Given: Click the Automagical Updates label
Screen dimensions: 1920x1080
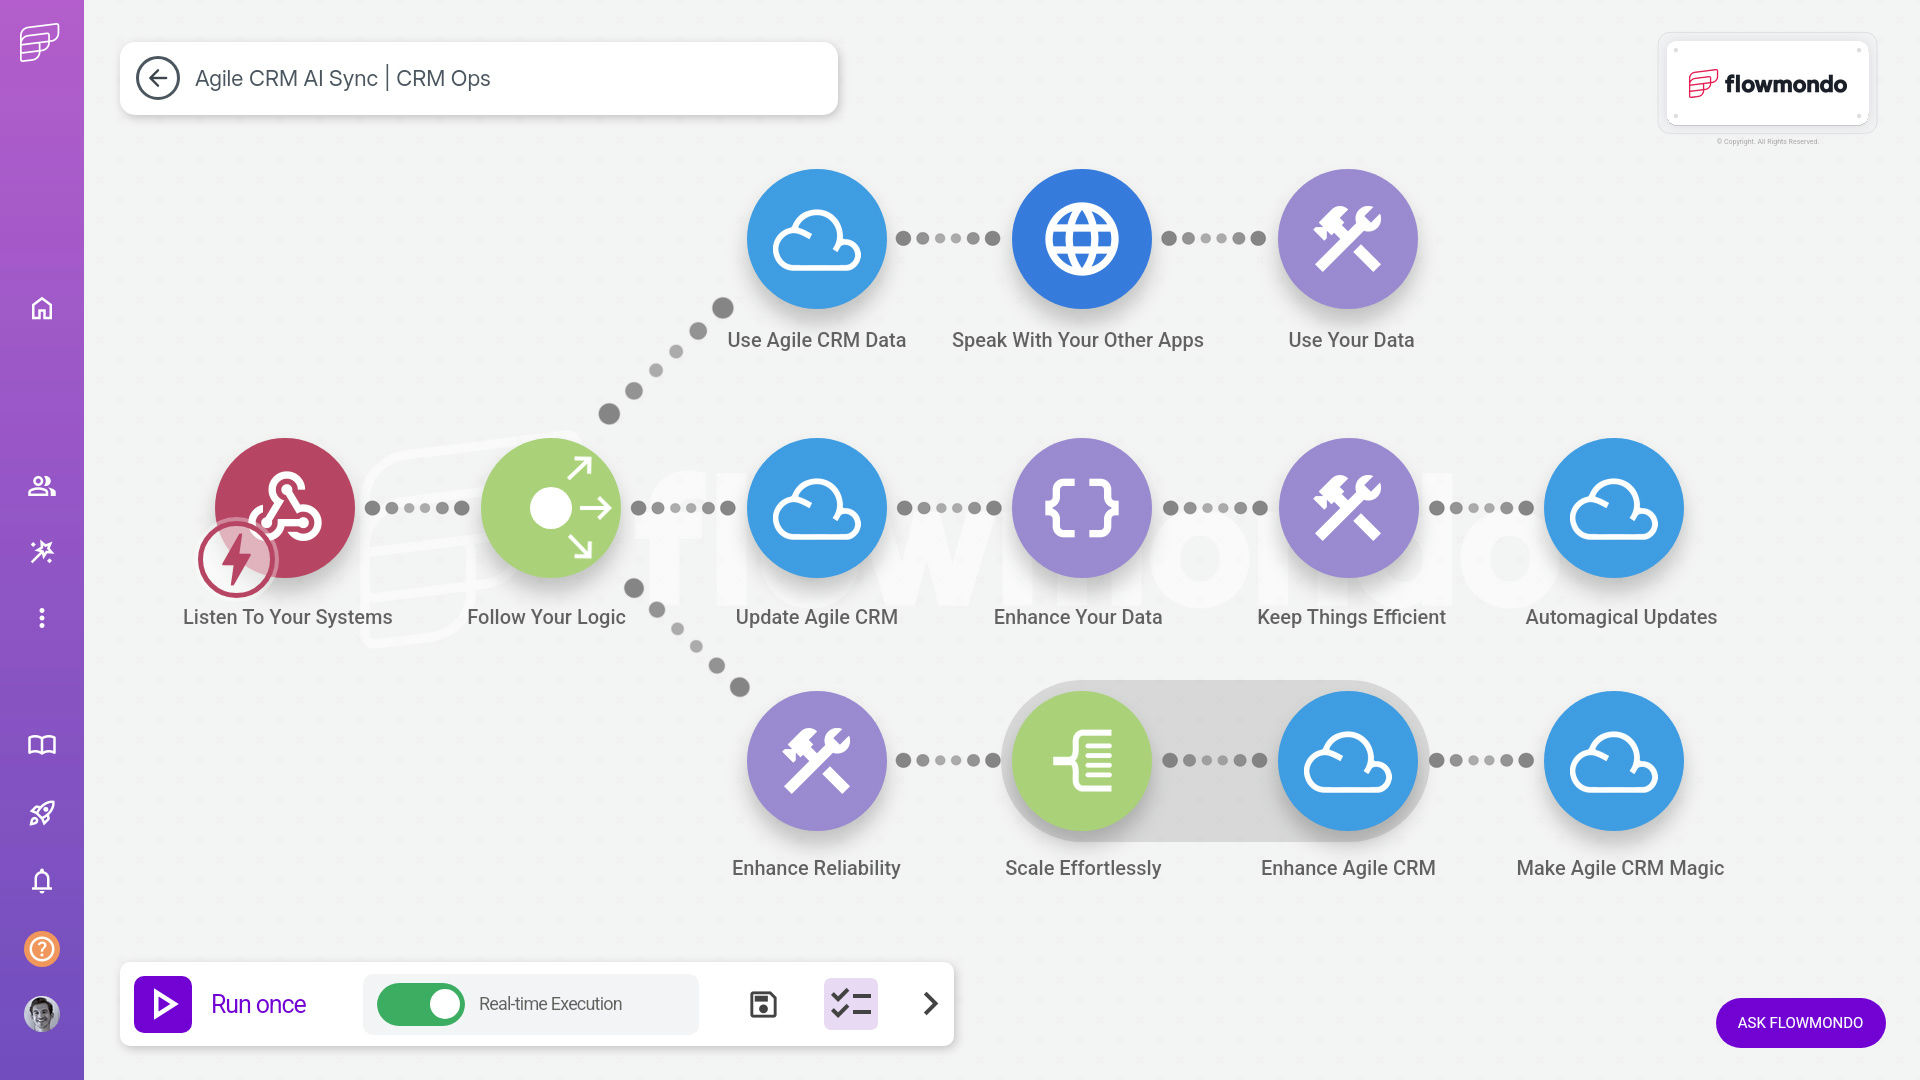Looking at the screenshot, I should (1621, 617).
